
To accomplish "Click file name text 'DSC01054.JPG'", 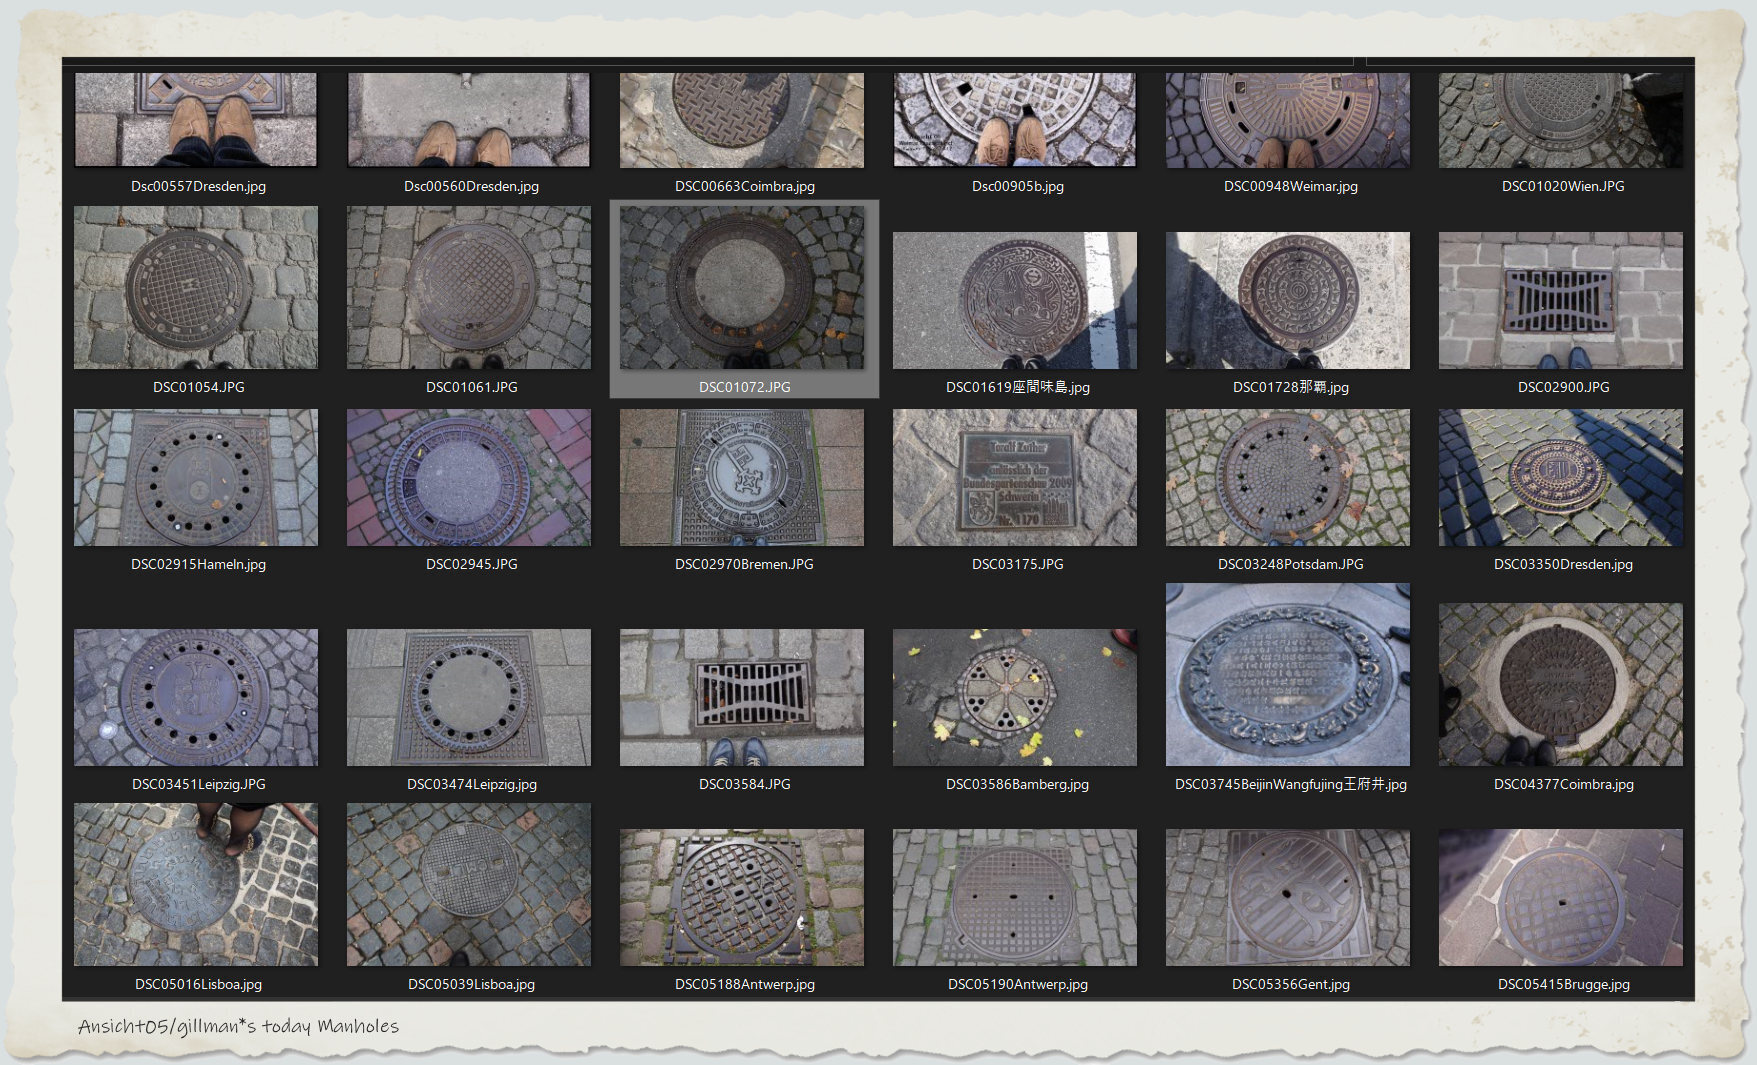I will (x=198, y=387).
